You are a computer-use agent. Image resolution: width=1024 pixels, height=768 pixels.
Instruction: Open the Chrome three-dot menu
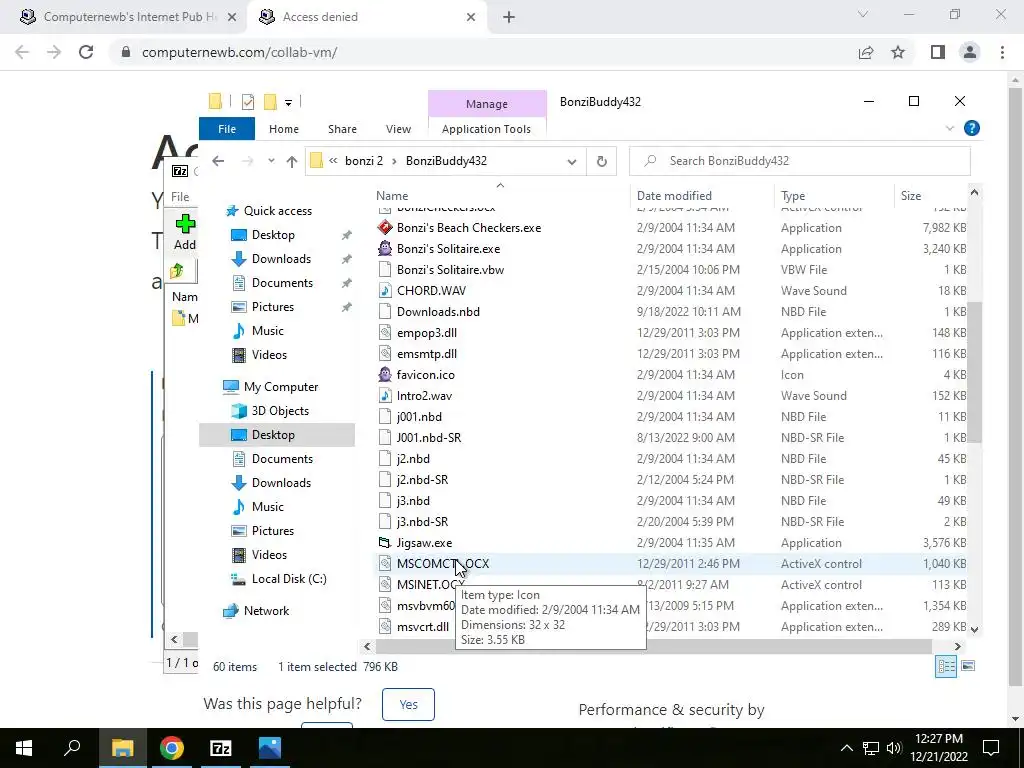click(1002, 52)
